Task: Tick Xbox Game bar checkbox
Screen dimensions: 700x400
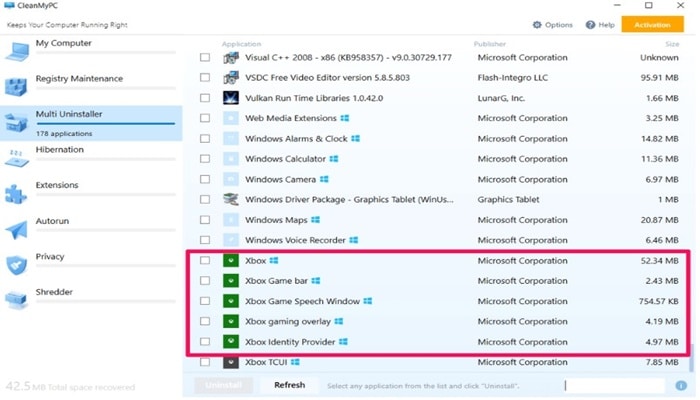Action: 205,281
